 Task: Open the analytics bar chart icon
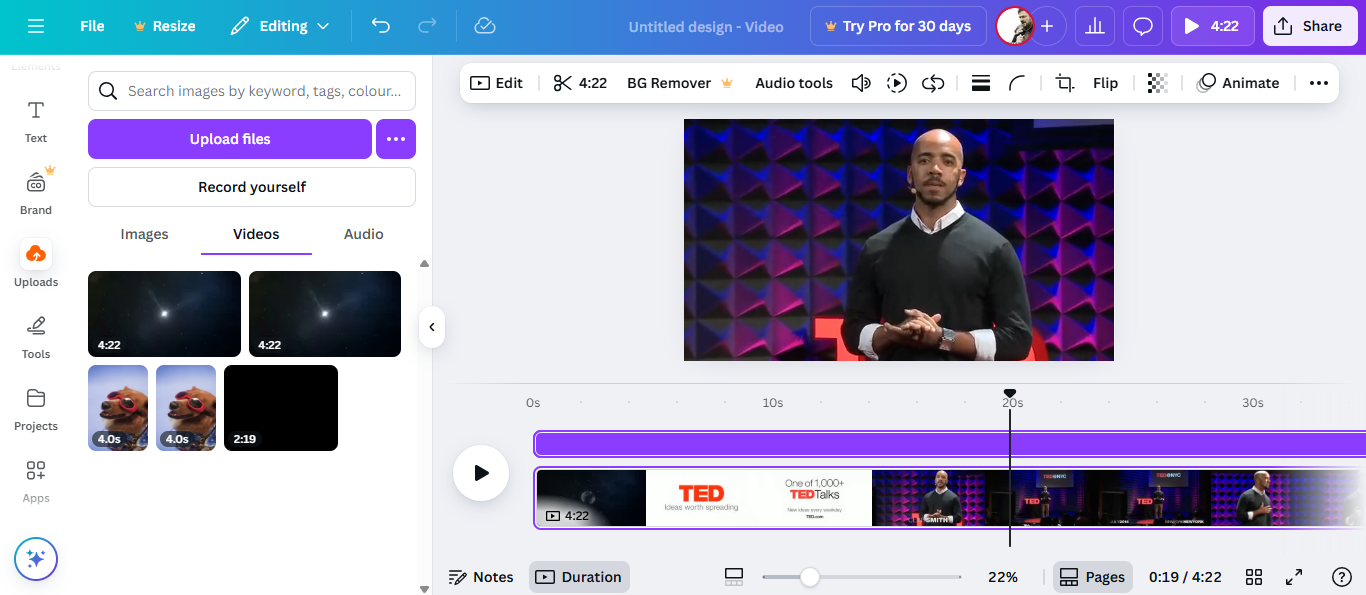pyautogui.click(x=1095, y=26)
